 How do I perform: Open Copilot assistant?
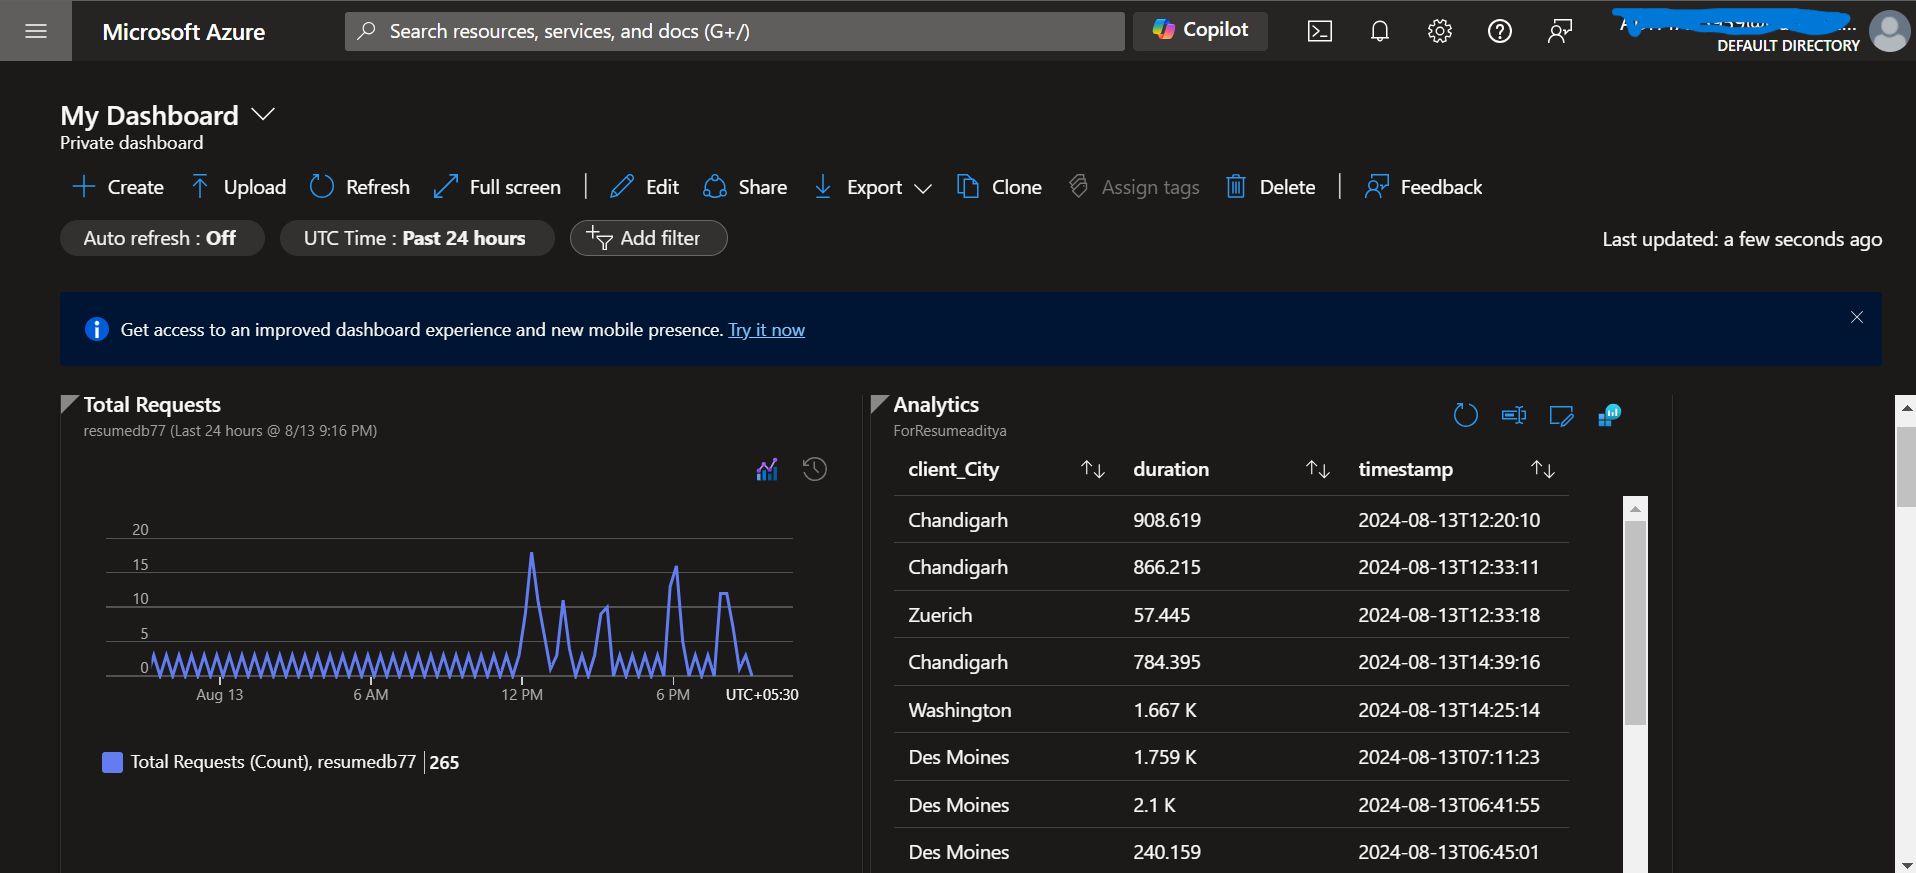pos(1200,31)
